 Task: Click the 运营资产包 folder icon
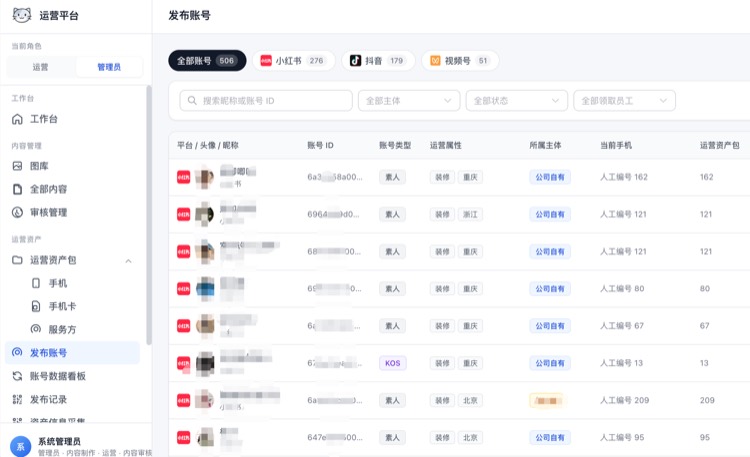[x=17, y=260]
